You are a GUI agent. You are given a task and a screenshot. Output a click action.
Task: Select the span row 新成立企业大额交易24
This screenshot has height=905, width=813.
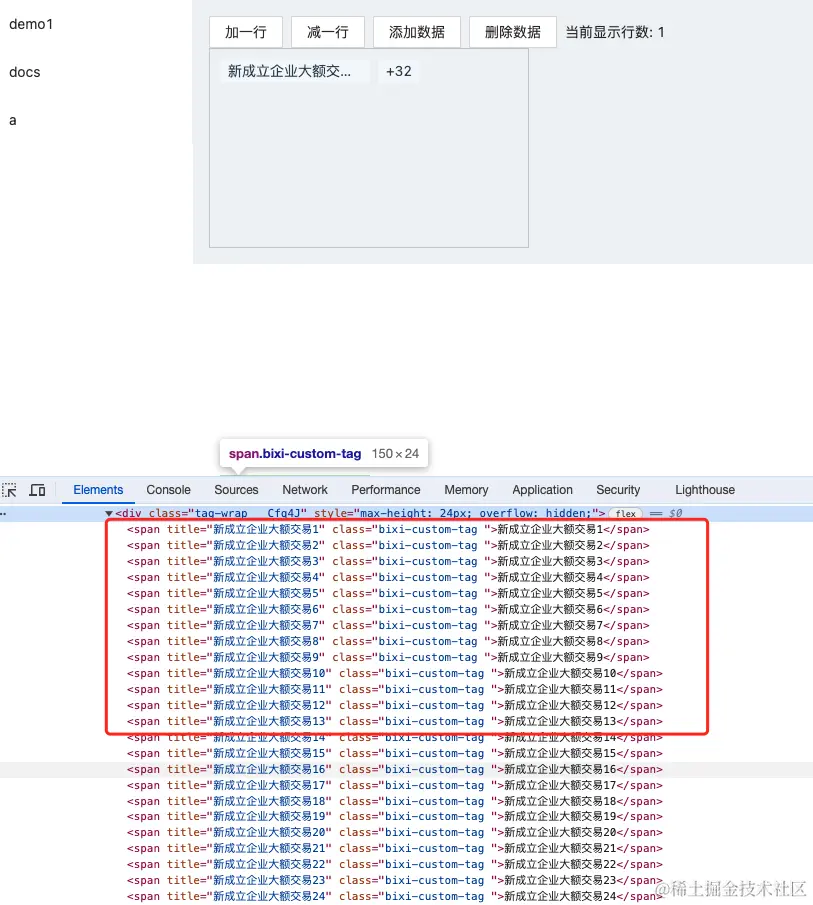pos(395,897)
